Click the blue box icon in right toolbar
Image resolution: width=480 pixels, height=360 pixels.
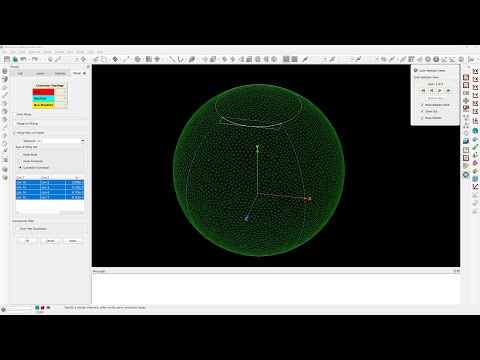(466, 141)
